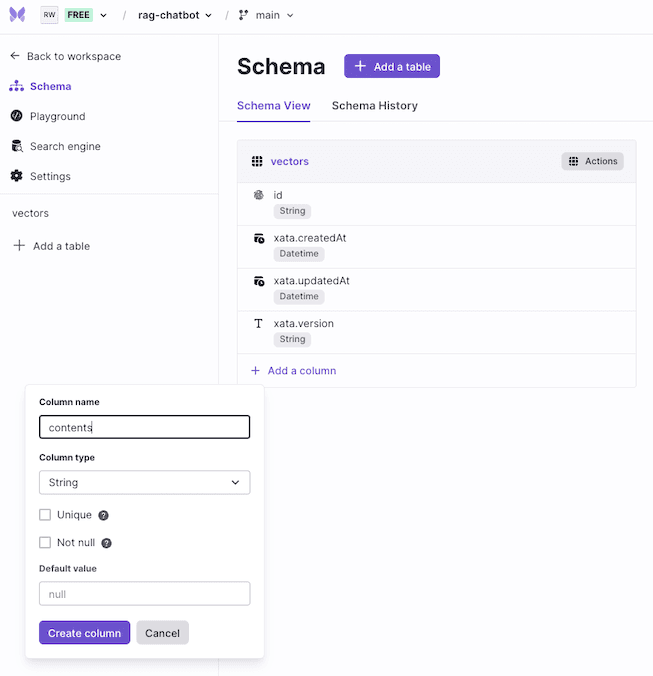Click the Create column button
The image size is (653, 676).
point(84,633)
